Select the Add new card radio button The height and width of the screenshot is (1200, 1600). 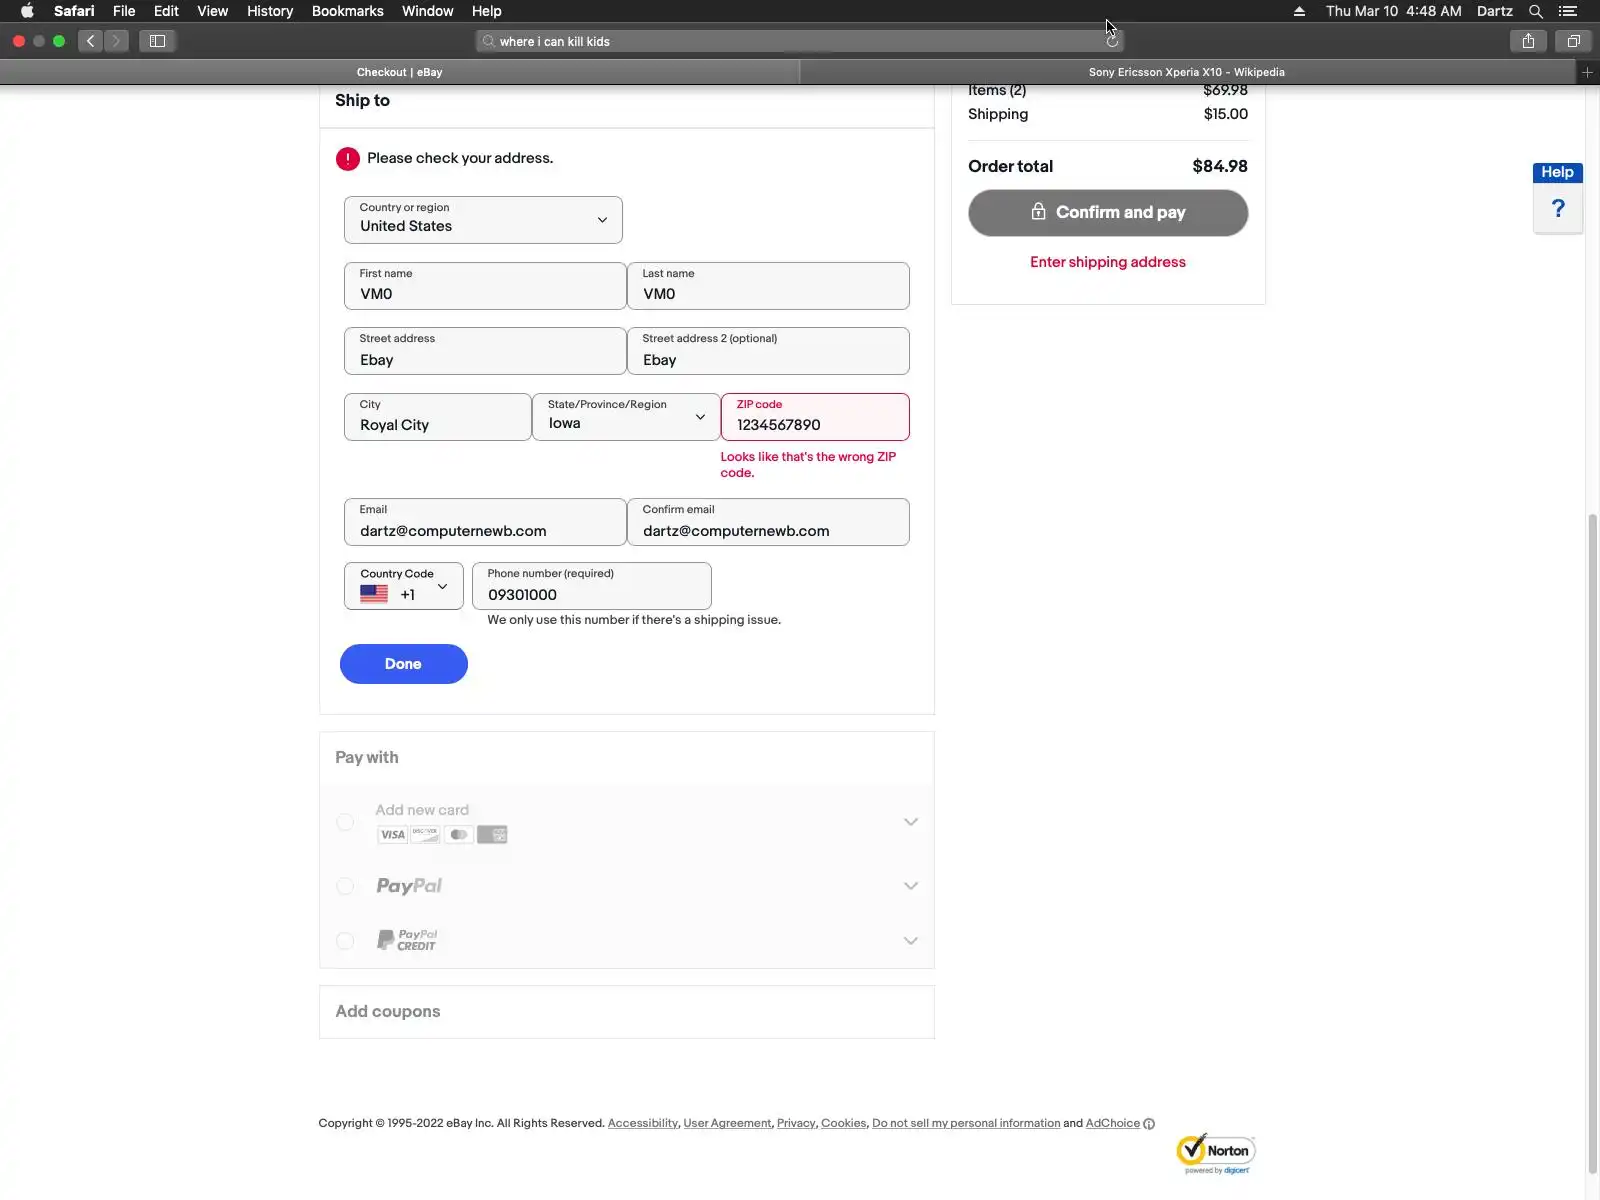click(345, 822)
